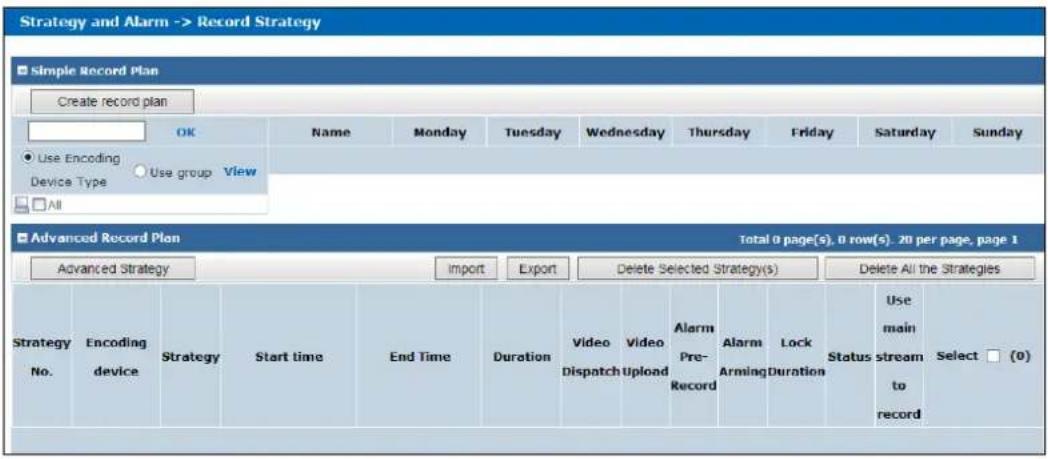Open the Advanced Strategy button
The image size is (1048, 459).
coord(113,269)
